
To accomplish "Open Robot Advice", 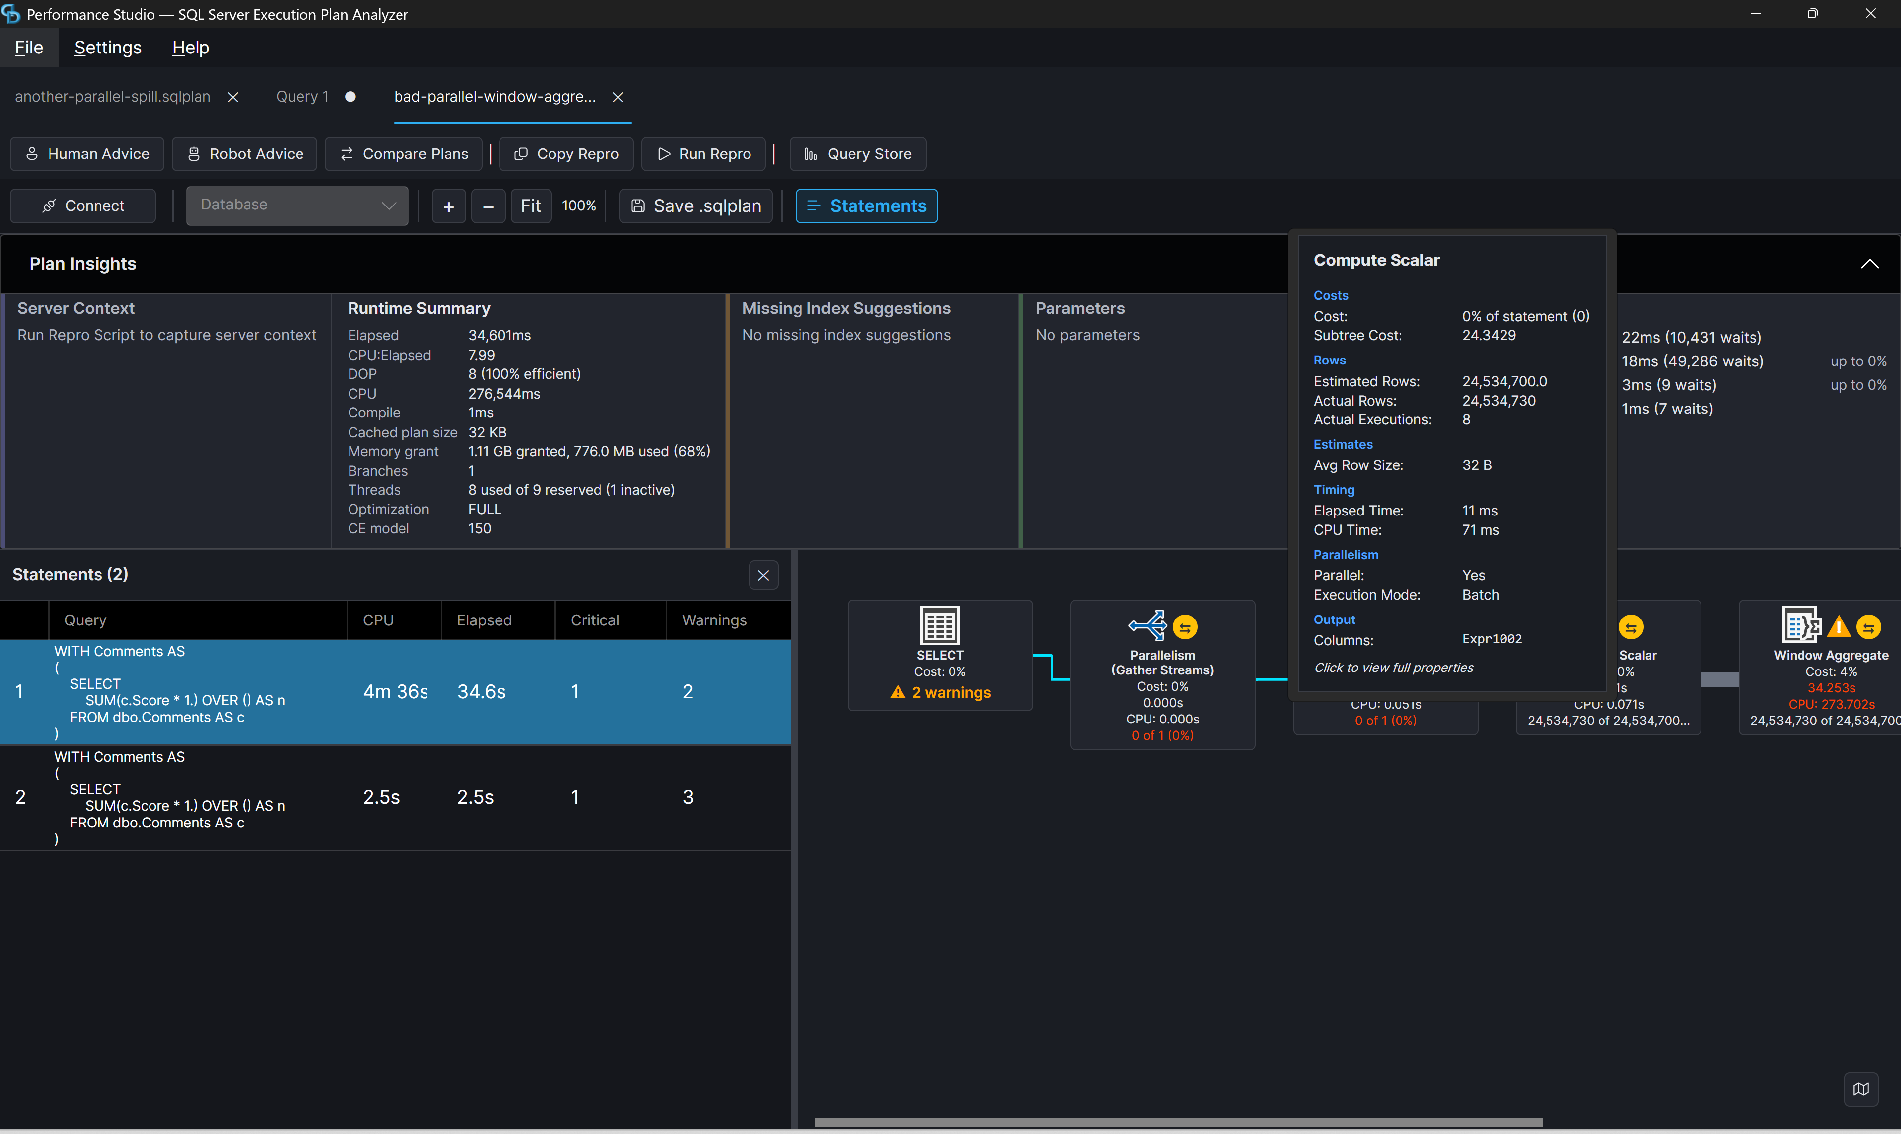I will tap(245, 154).
